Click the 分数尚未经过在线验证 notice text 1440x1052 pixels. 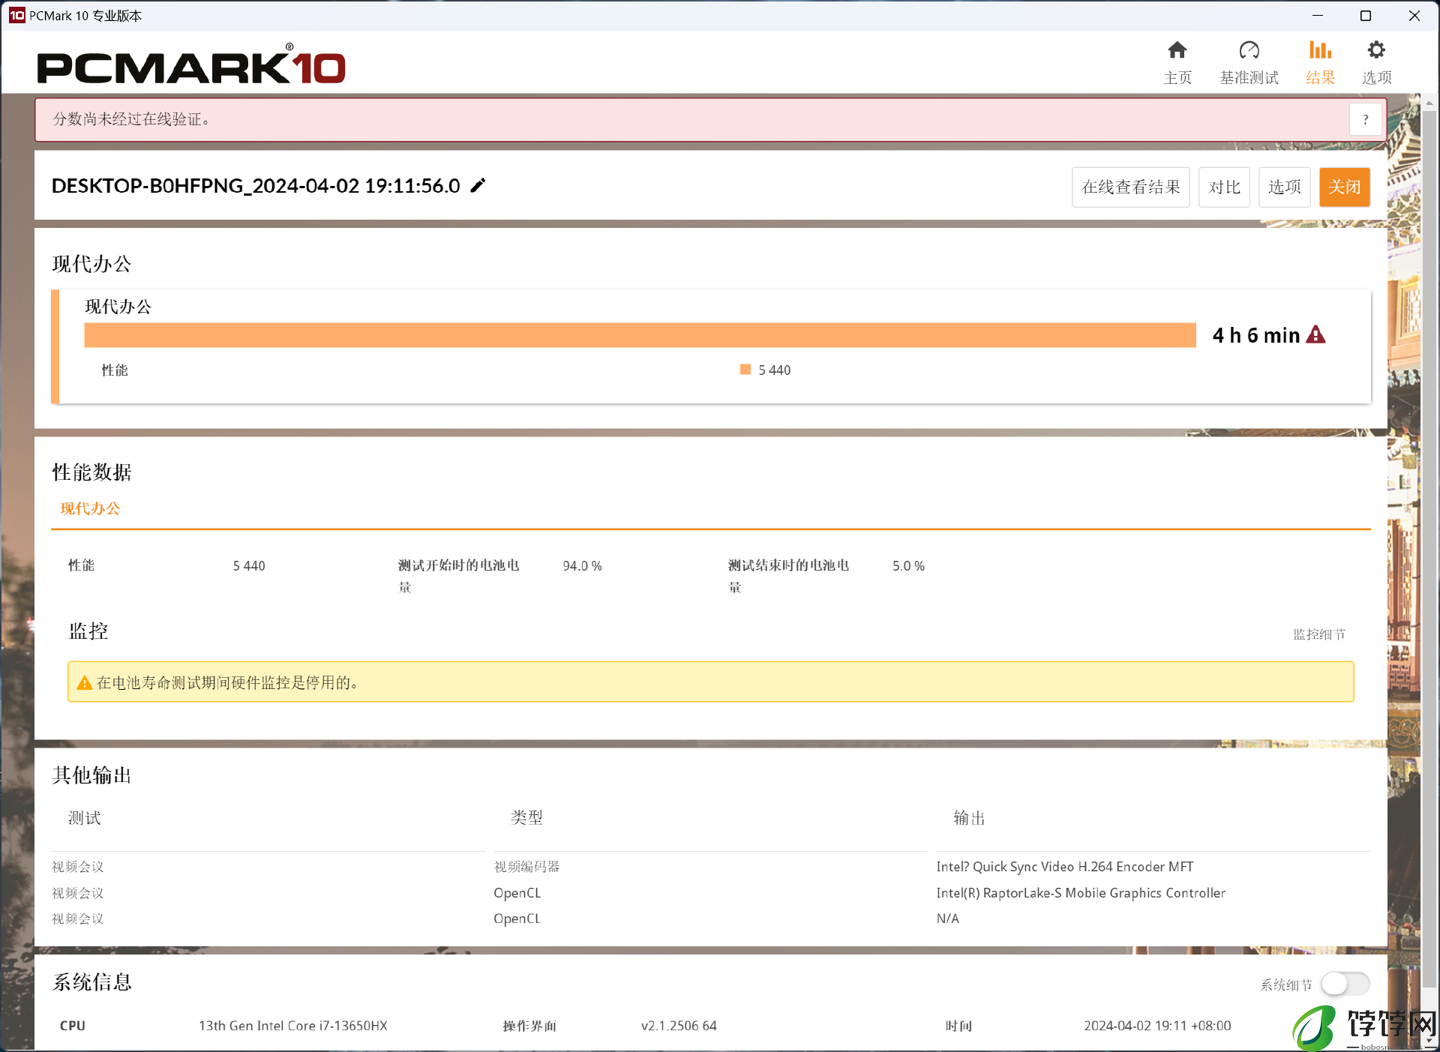[133, 119]
